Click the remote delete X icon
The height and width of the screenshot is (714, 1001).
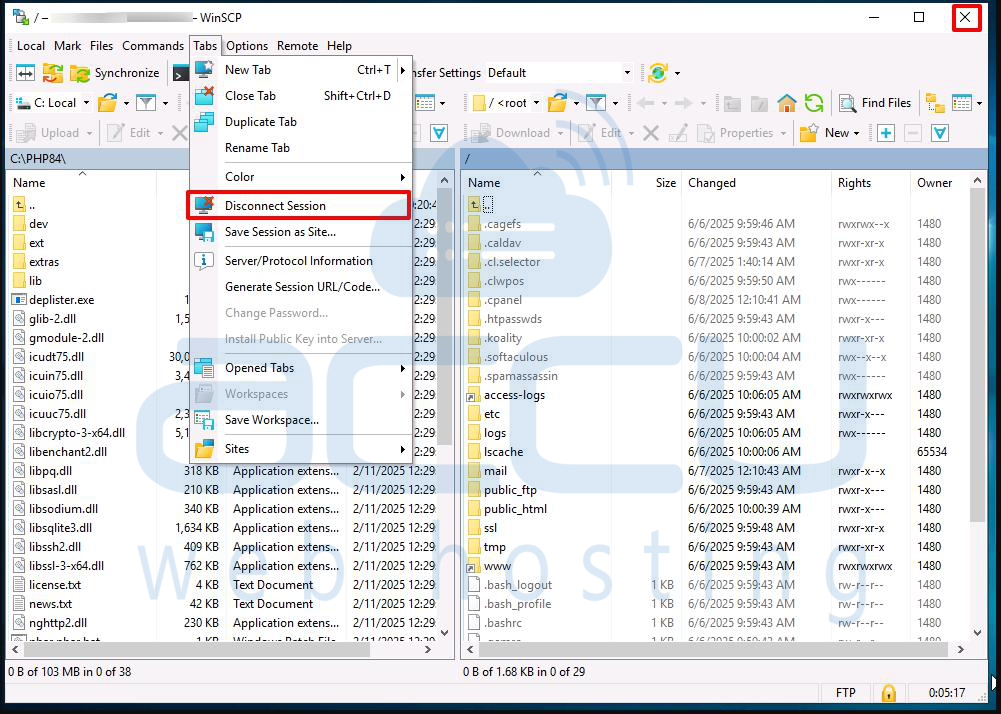(651, 133)
